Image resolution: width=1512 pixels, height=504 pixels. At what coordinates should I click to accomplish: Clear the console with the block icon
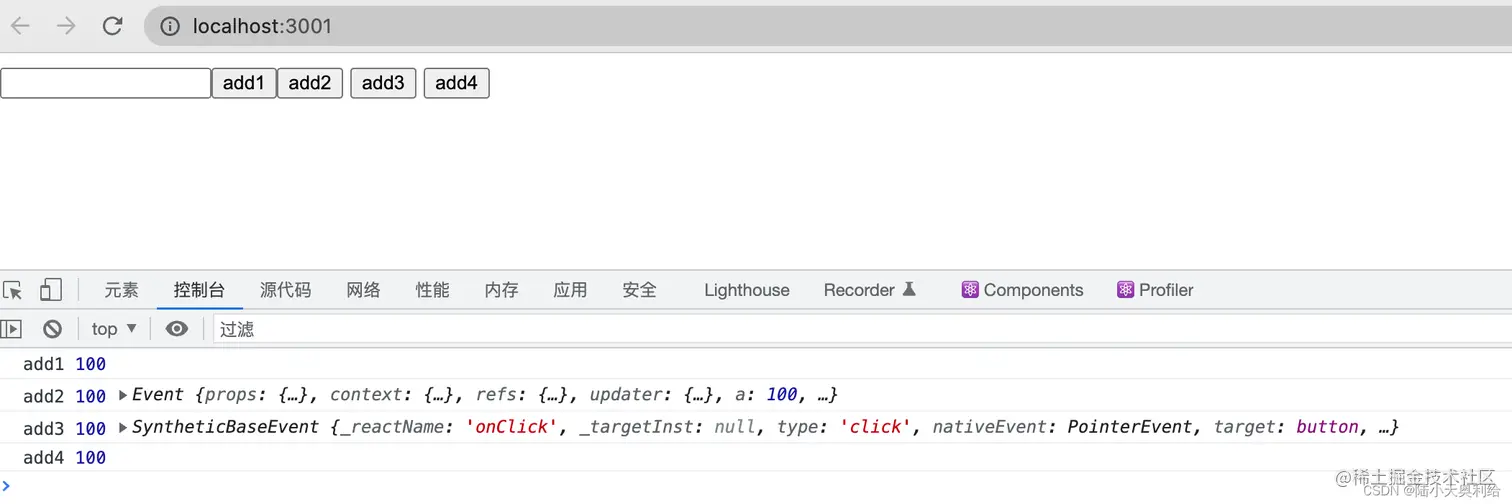53,329
